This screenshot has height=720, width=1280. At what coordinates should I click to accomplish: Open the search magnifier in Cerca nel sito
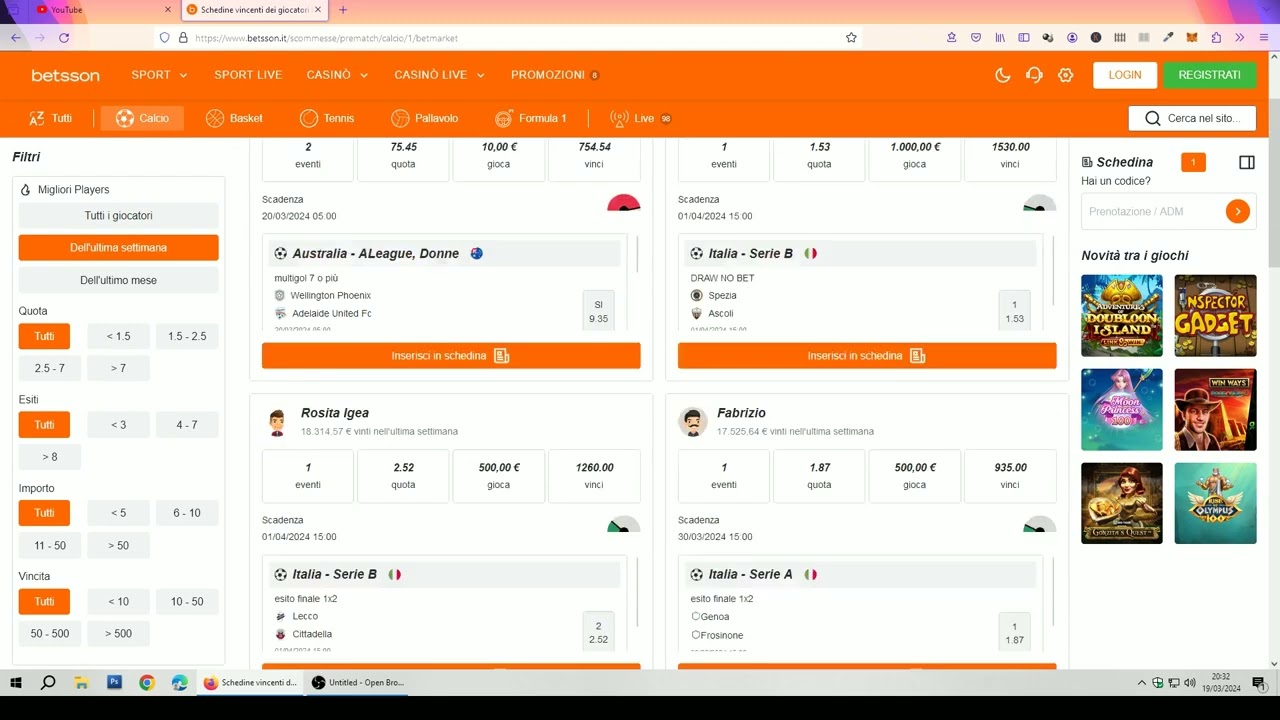(1153, 118)
